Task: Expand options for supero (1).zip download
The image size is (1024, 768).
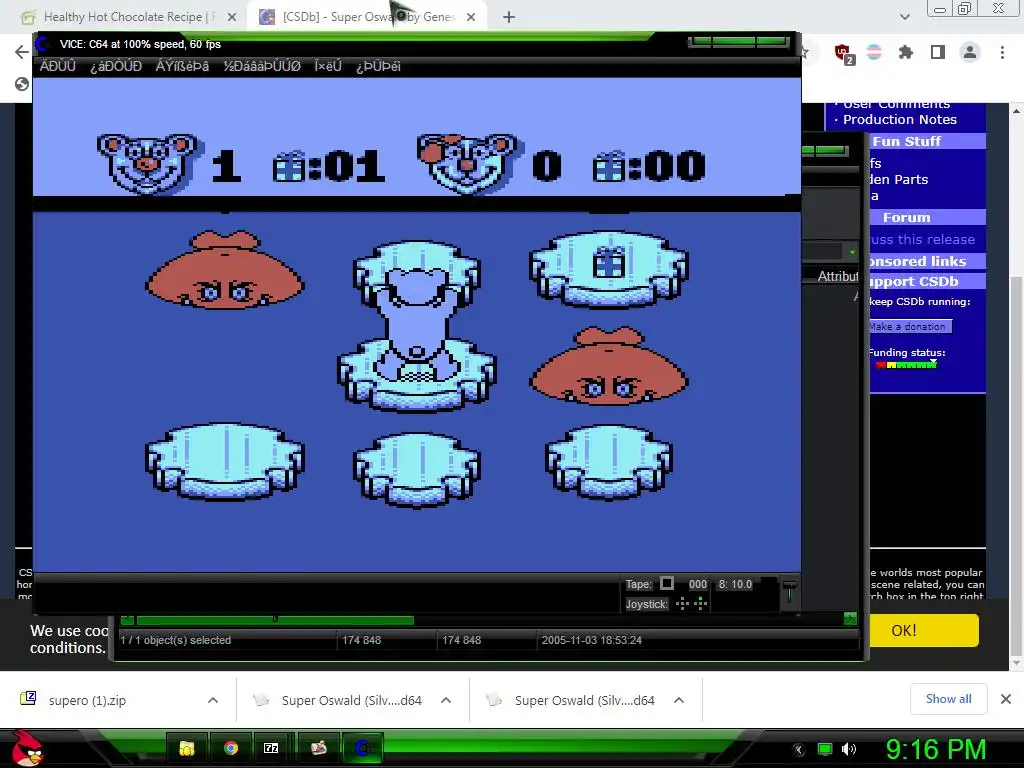Action: (x=213, y=700)
